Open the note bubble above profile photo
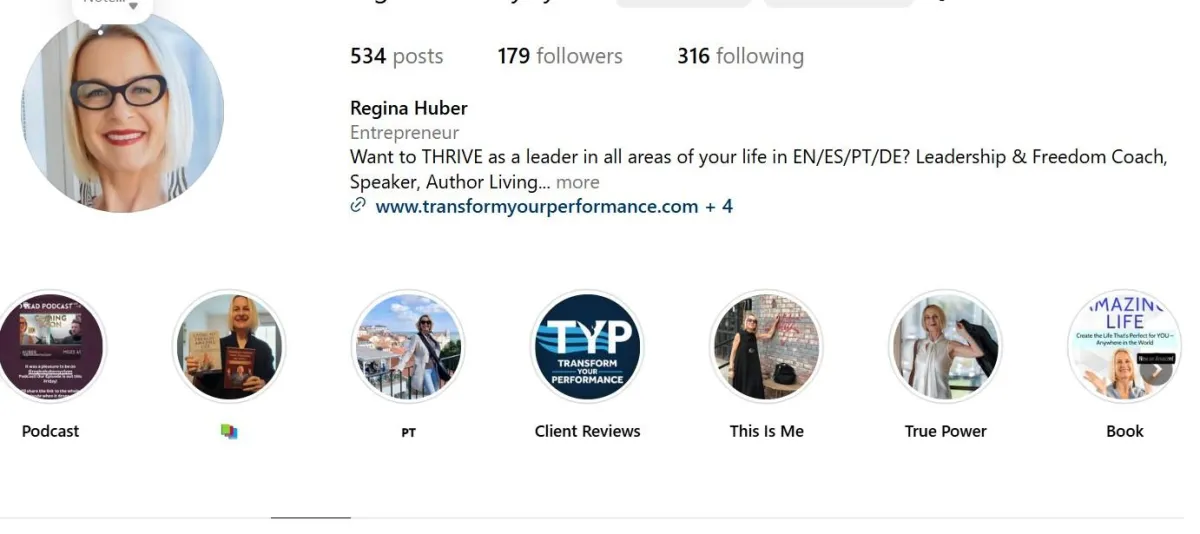Screen dimensions: 1200x534 [112, 6]
